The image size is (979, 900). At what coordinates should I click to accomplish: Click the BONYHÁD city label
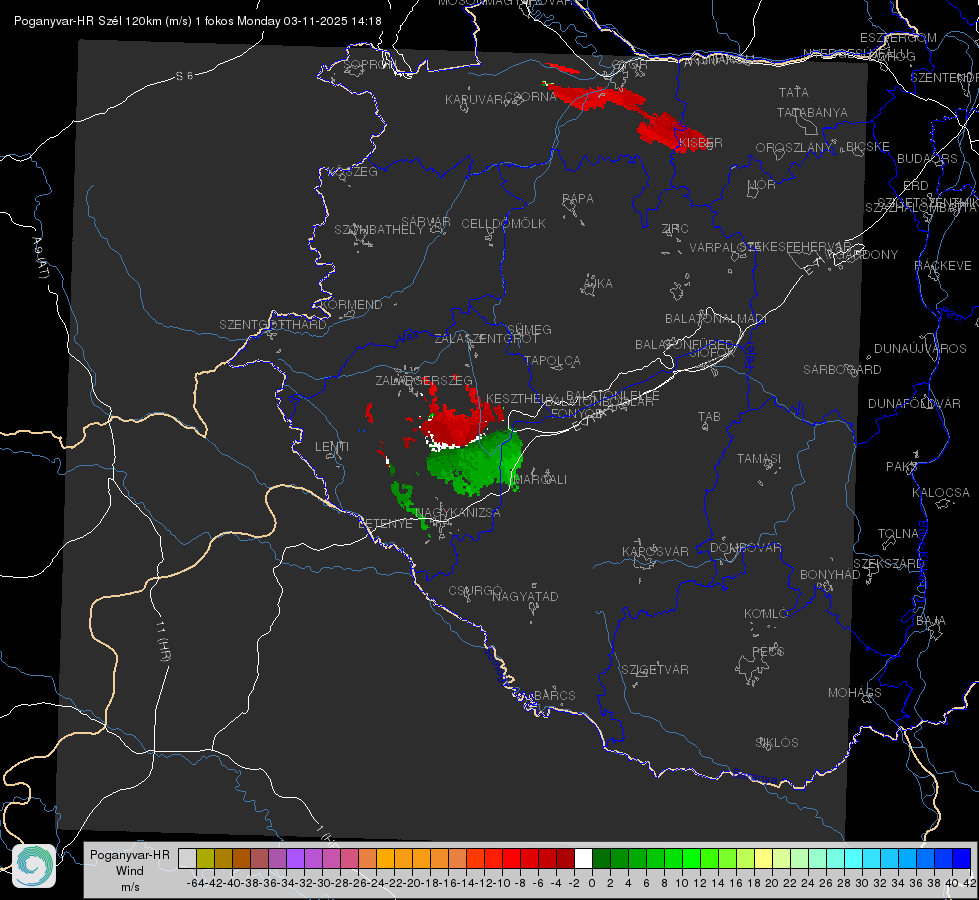tap(830, 575)
